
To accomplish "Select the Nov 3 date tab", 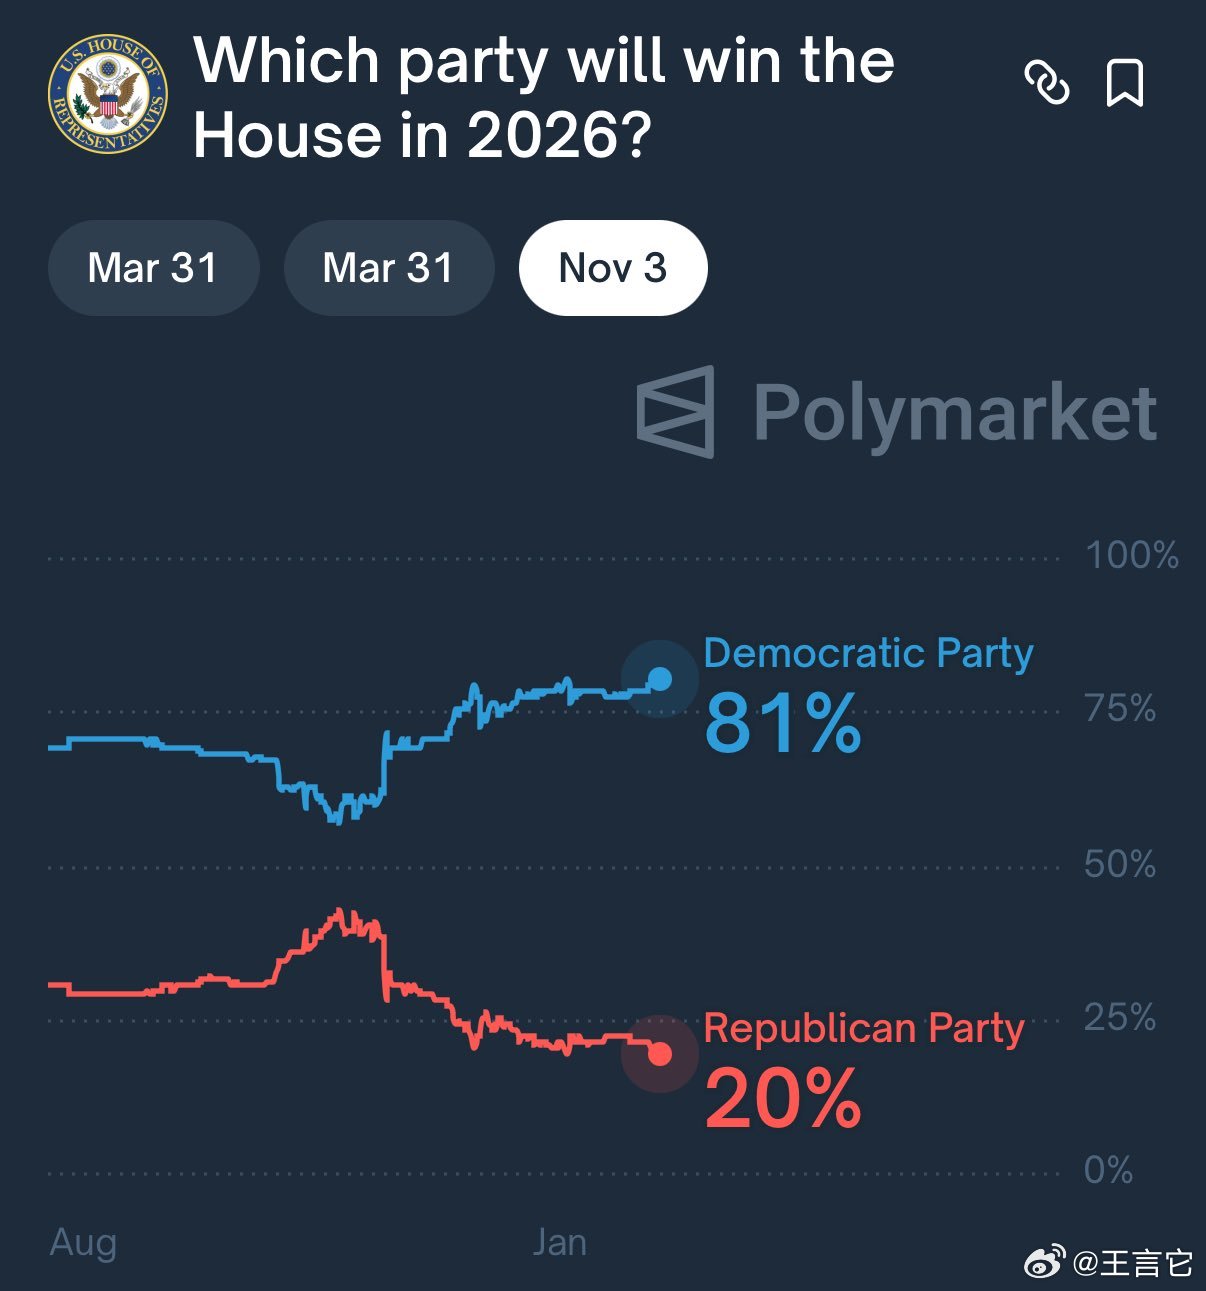I will [612, 268].
